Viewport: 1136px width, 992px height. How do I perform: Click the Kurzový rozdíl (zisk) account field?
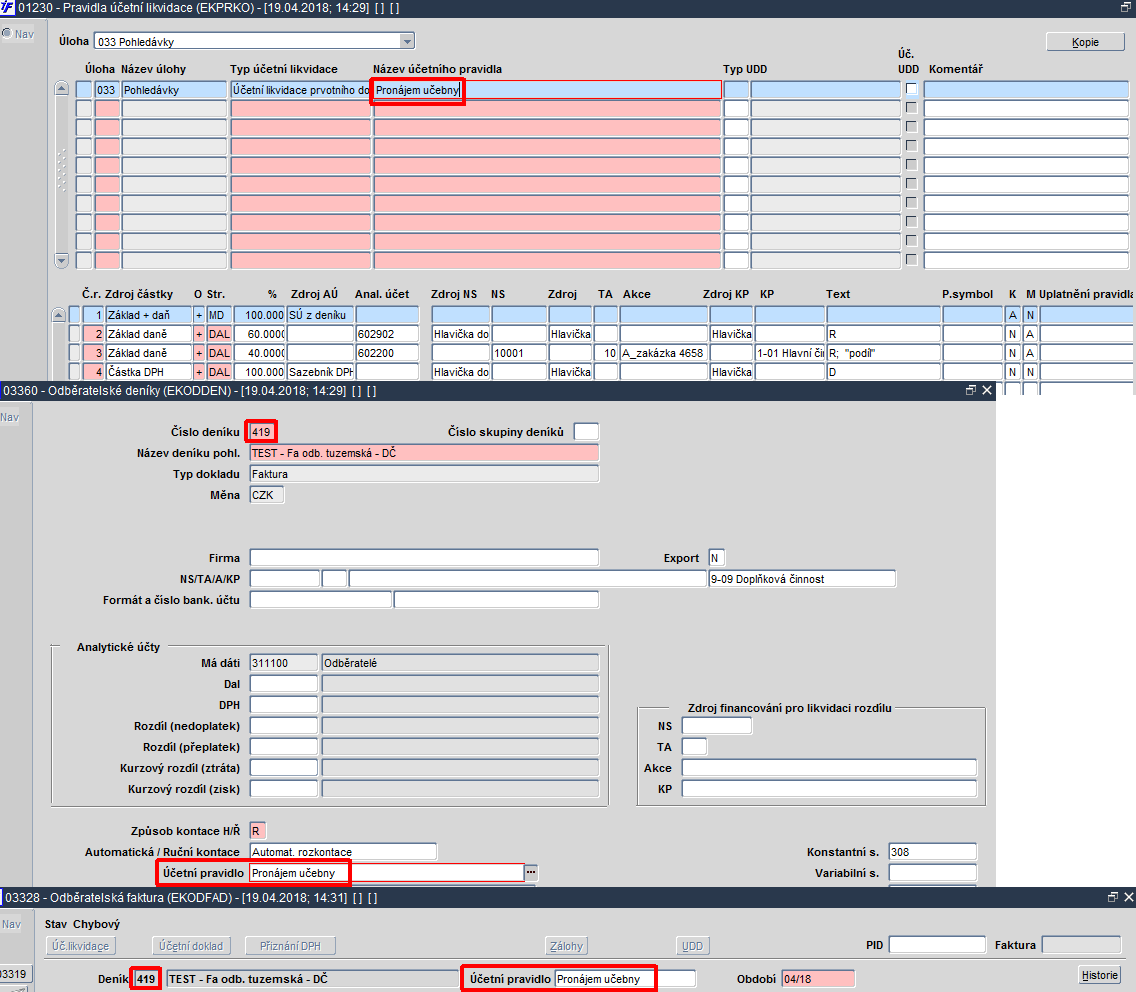283,789
